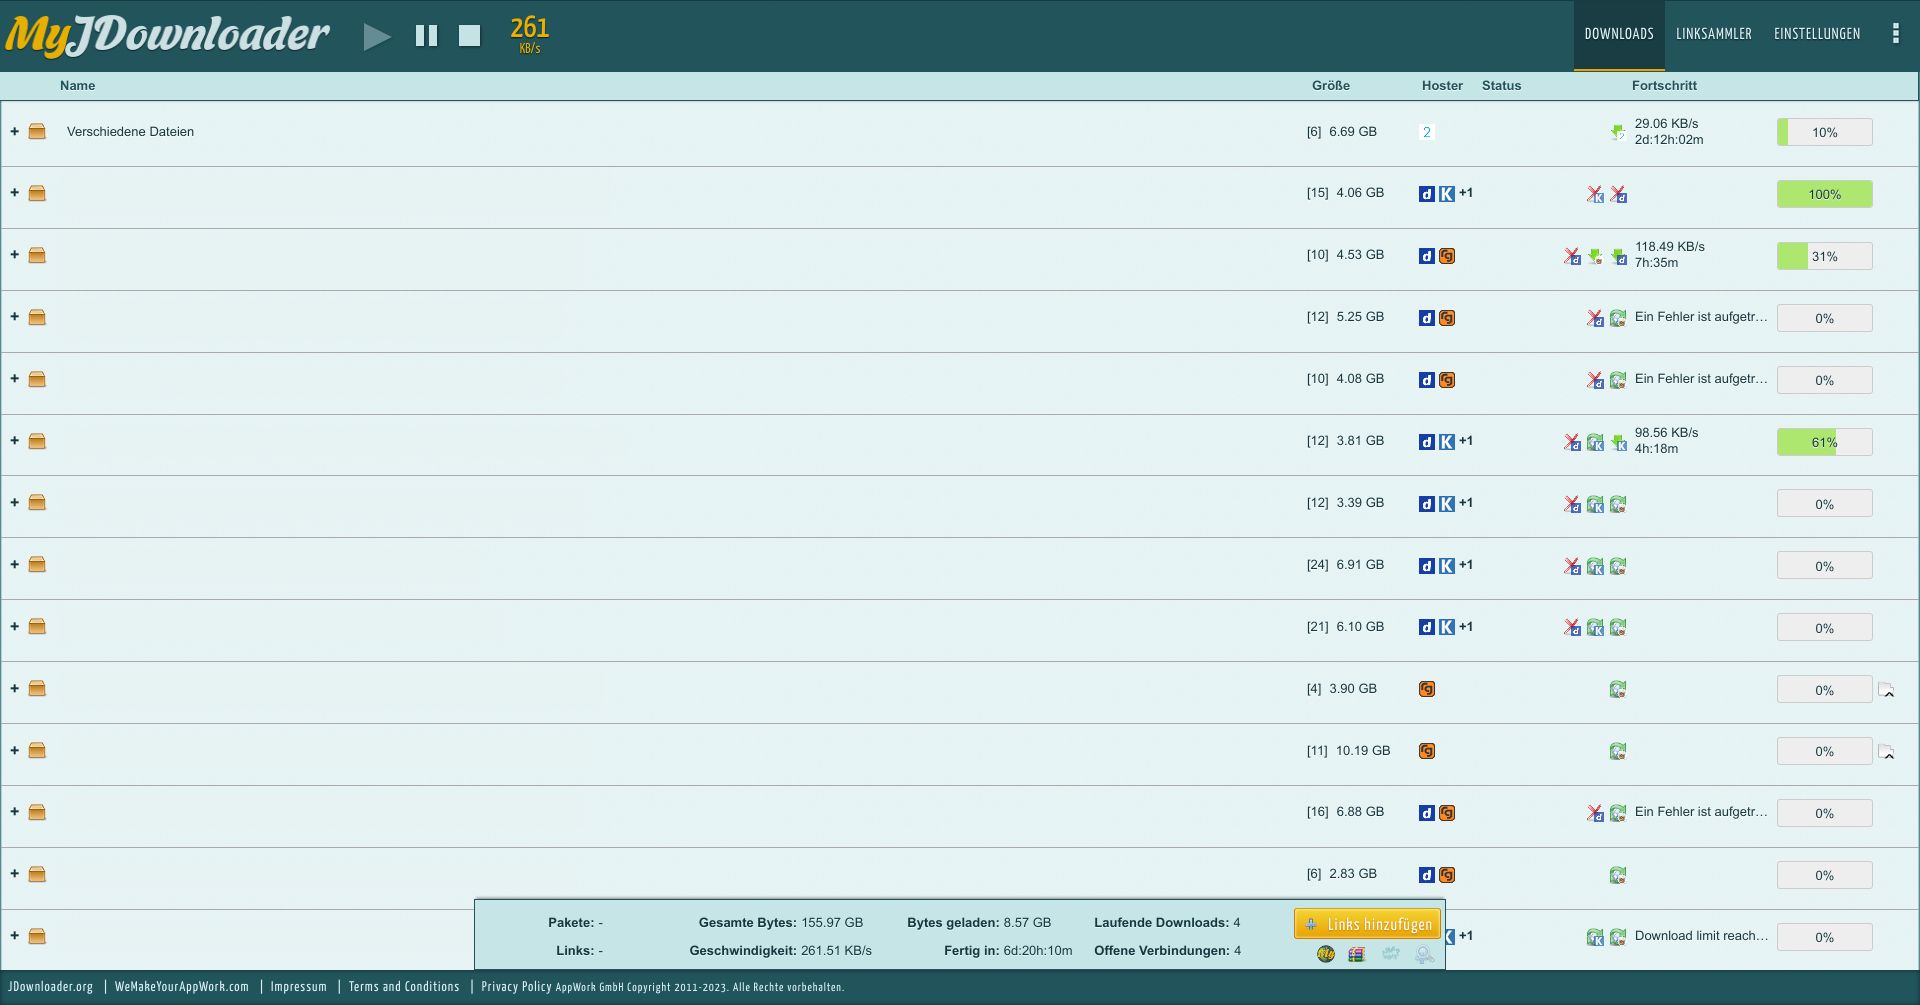
Task: Sort by the Fortschritt column header
Action: coord(1664,85)
